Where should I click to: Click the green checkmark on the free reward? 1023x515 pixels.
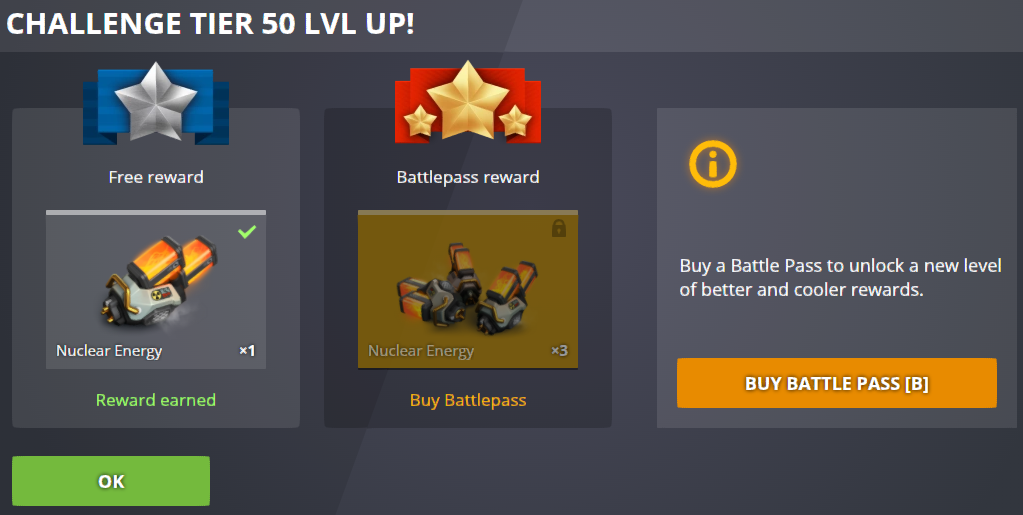click(247, 231)
